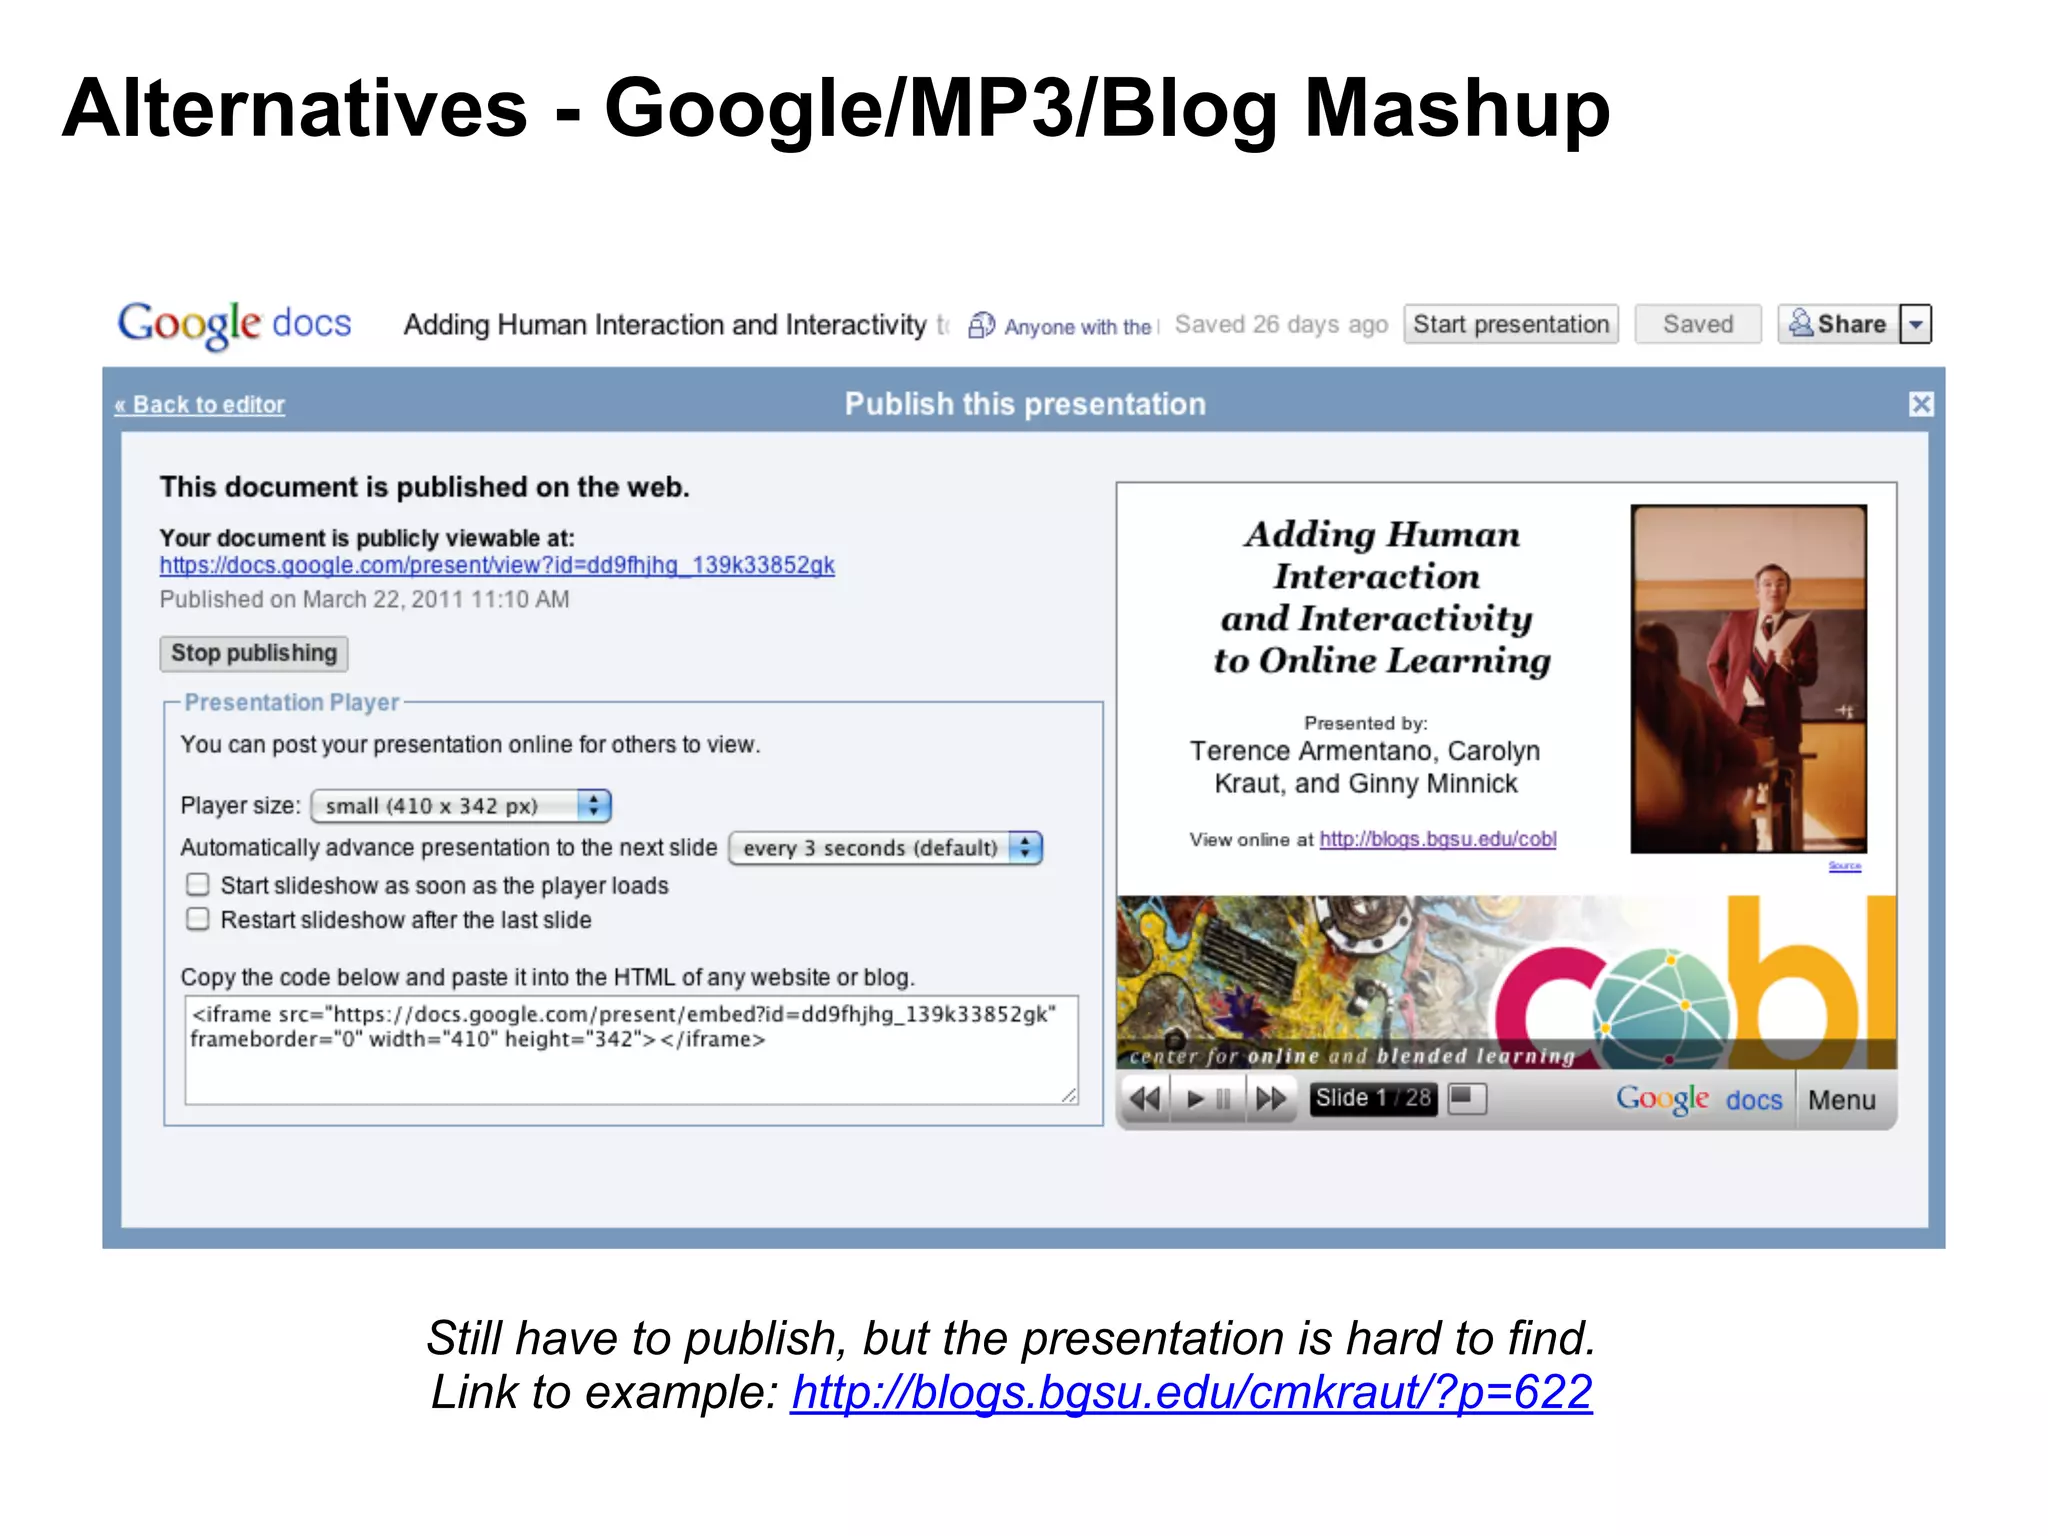Open the public docs.google.com view link

(497, 565)
